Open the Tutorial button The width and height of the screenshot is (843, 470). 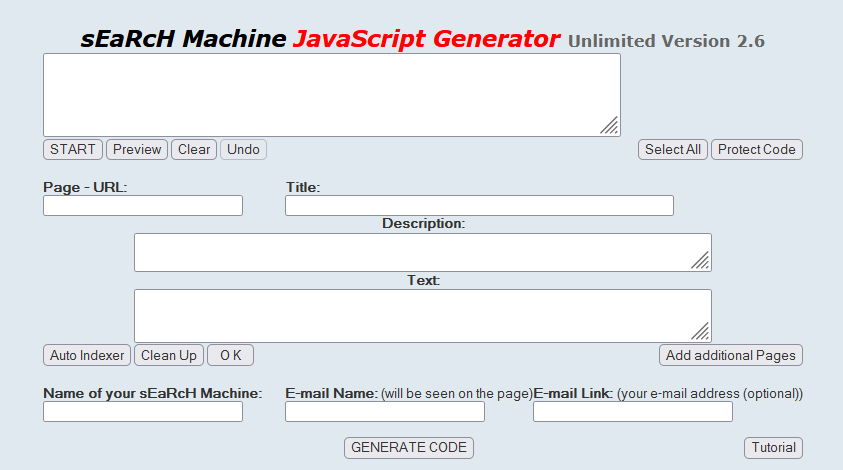click(x=773, y=448)
